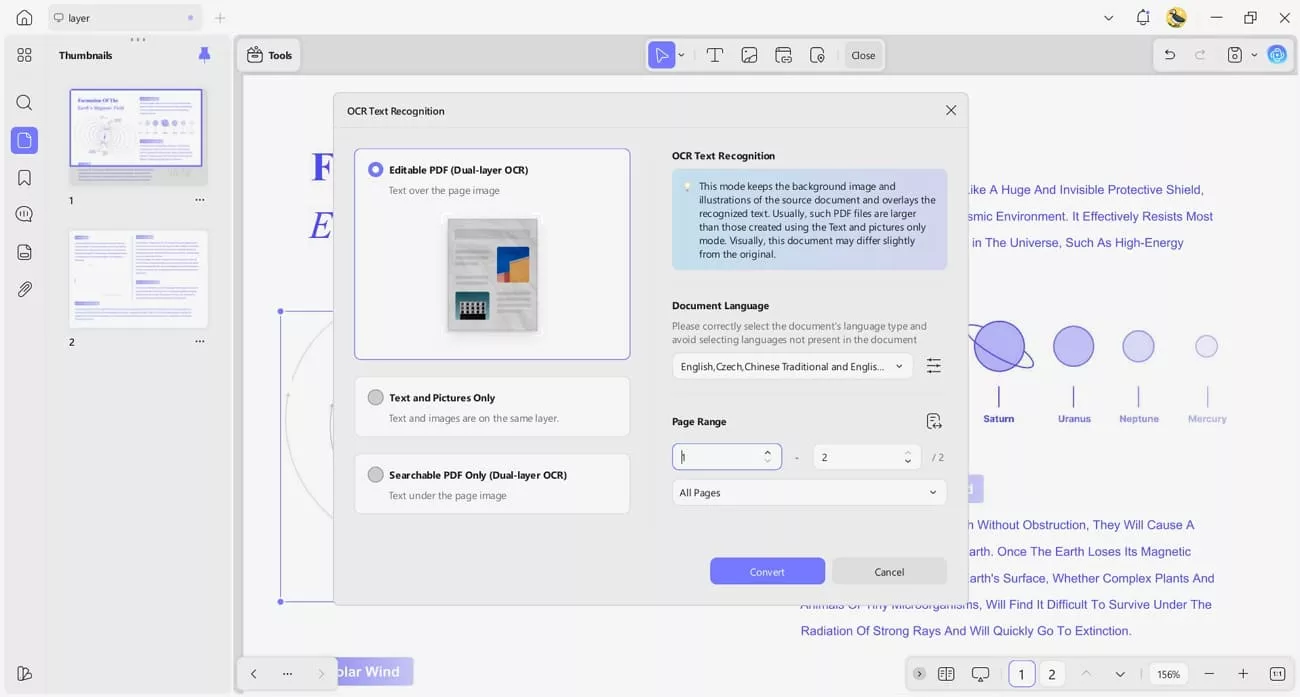Click Close in the edit toolbar

[x=863, y=55]
